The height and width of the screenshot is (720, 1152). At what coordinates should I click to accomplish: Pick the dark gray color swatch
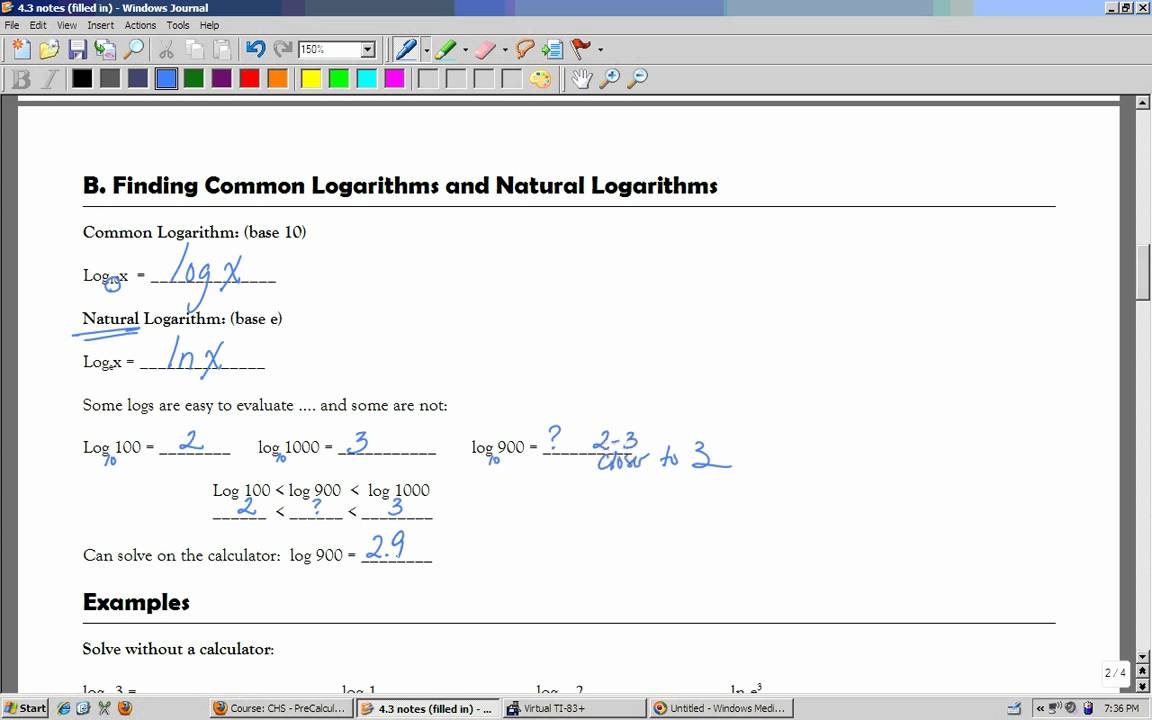pyautogui.click(x=110, y=79)
